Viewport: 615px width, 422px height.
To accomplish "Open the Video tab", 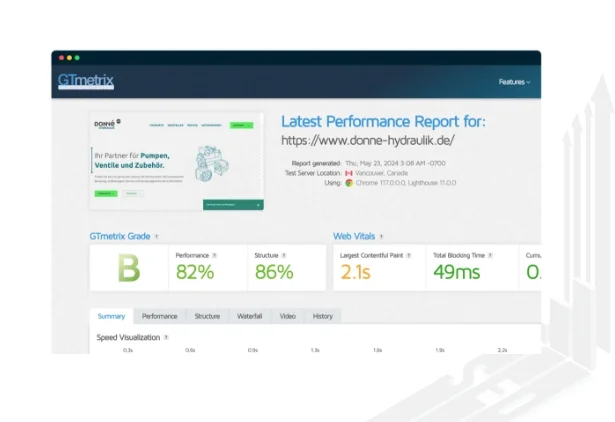I will click(x=287, y=316).
